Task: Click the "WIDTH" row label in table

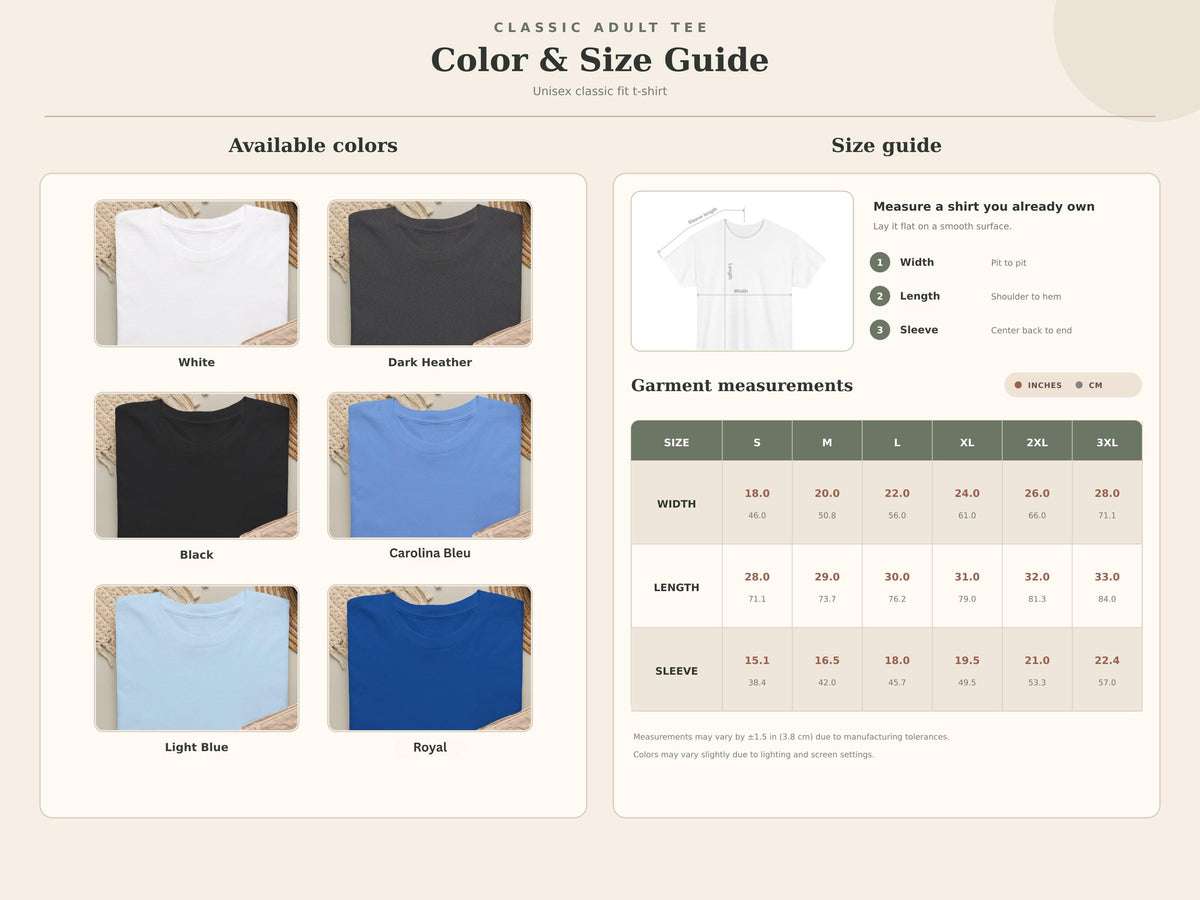Action: click(x=677, y=504)
